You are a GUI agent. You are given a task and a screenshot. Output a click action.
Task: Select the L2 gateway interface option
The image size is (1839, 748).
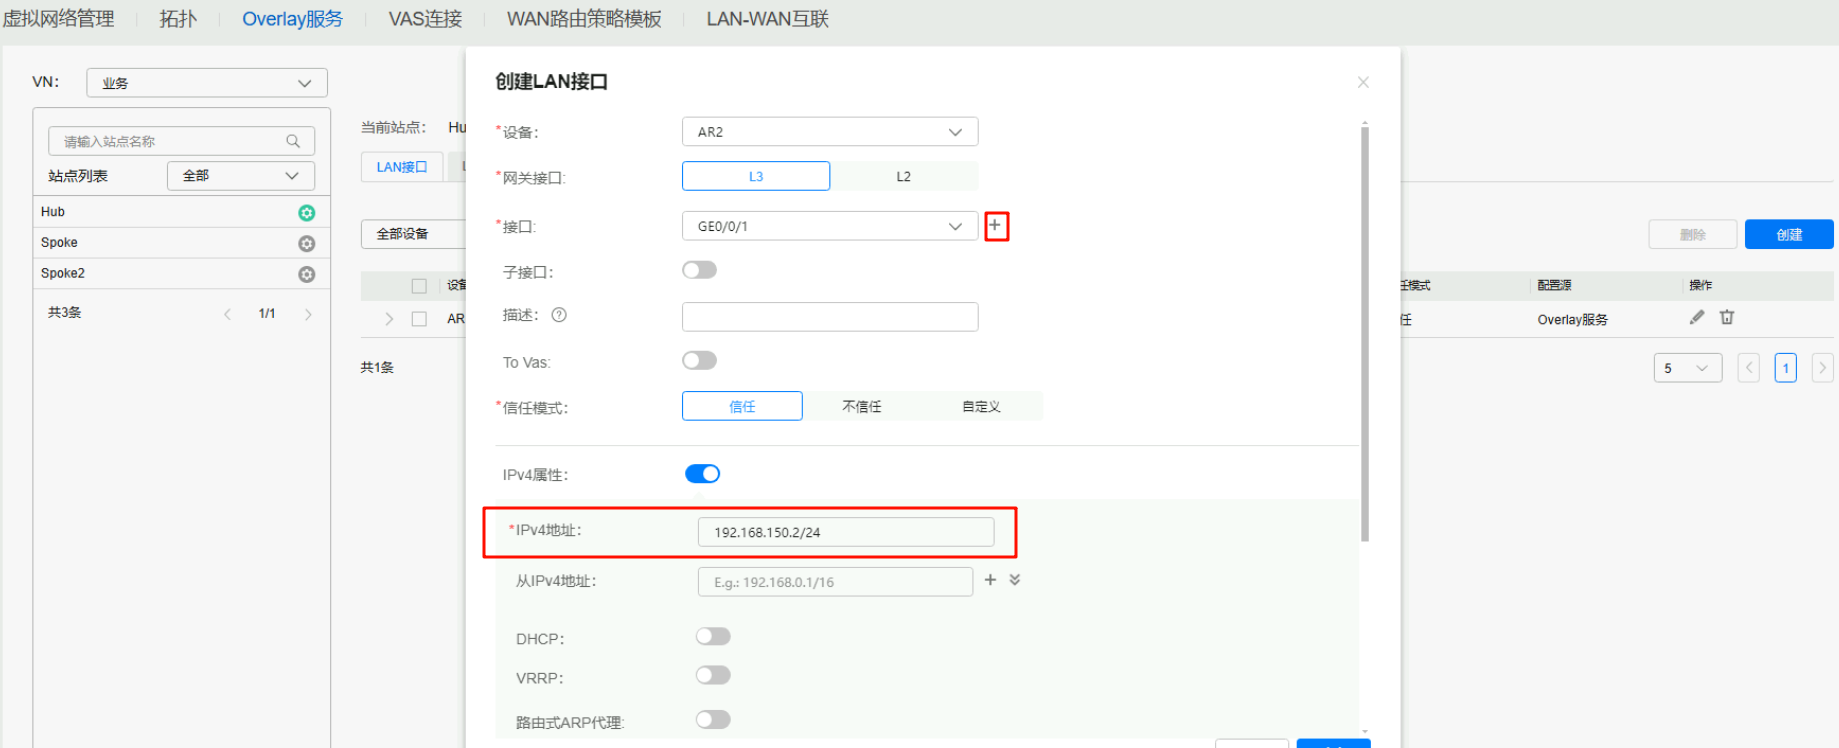tap(903, 177)
